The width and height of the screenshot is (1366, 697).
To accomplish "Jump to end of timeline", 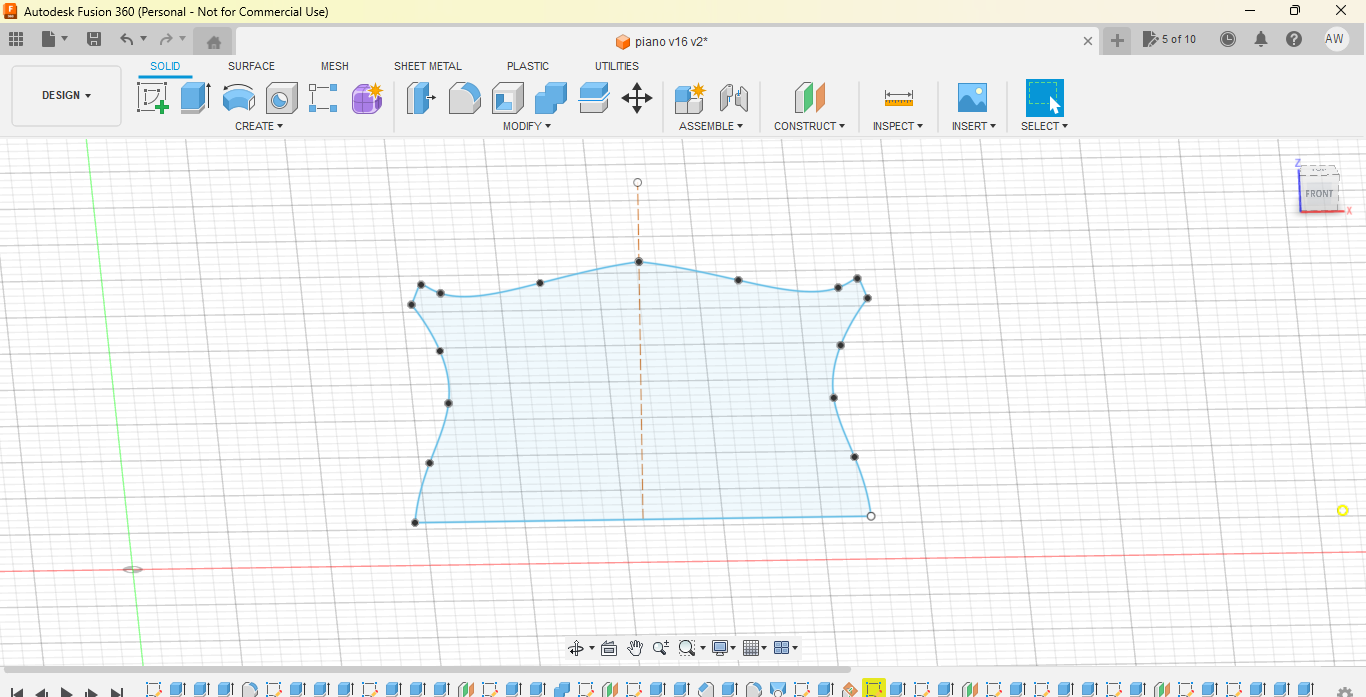I will point(117,692).
